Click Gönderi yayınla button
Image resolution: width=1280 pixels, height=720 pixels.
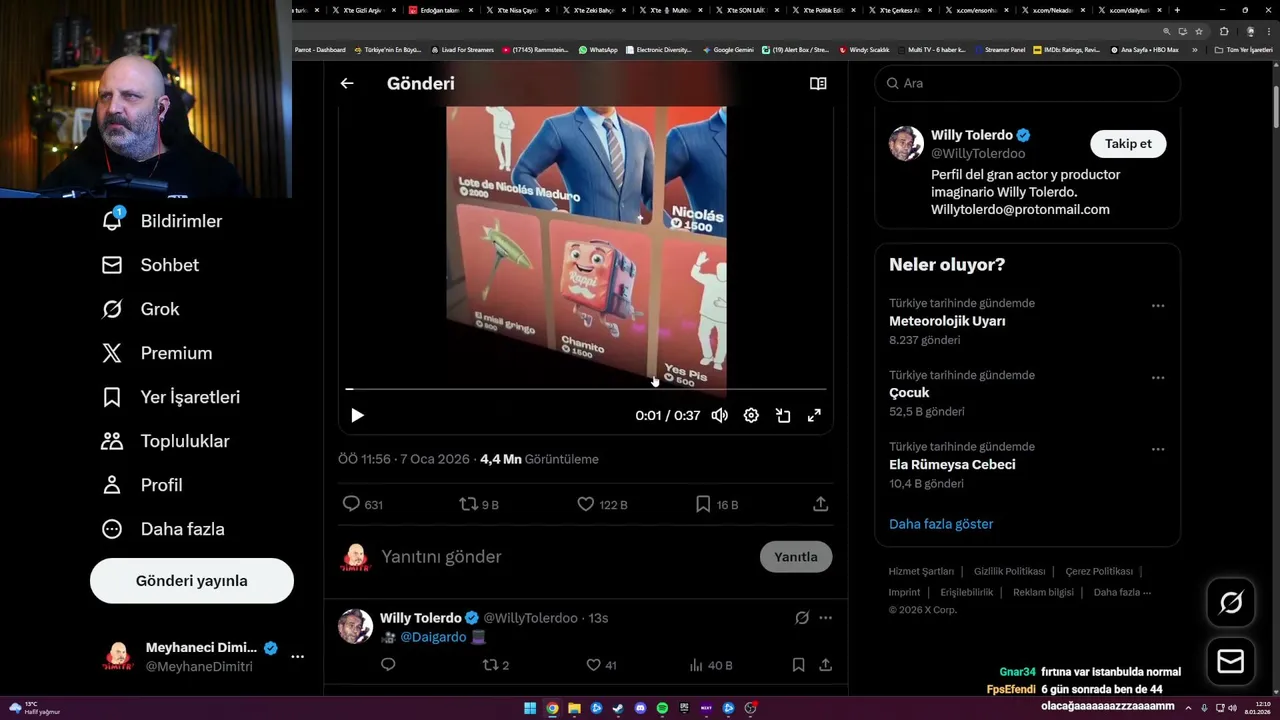point(192,581)
